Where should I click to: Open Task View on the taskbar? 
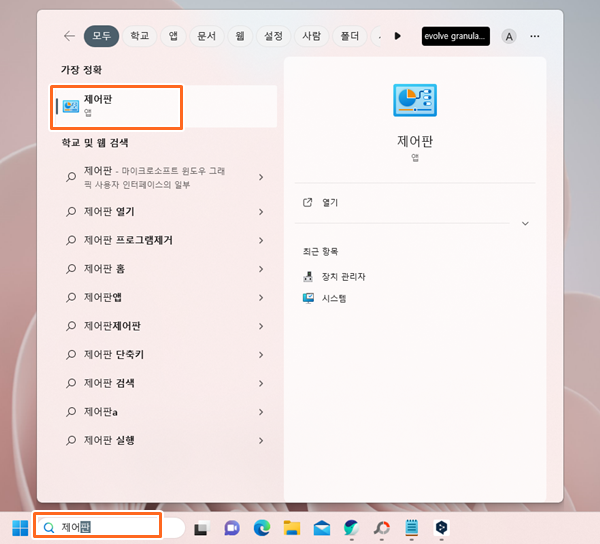[202, 528]
